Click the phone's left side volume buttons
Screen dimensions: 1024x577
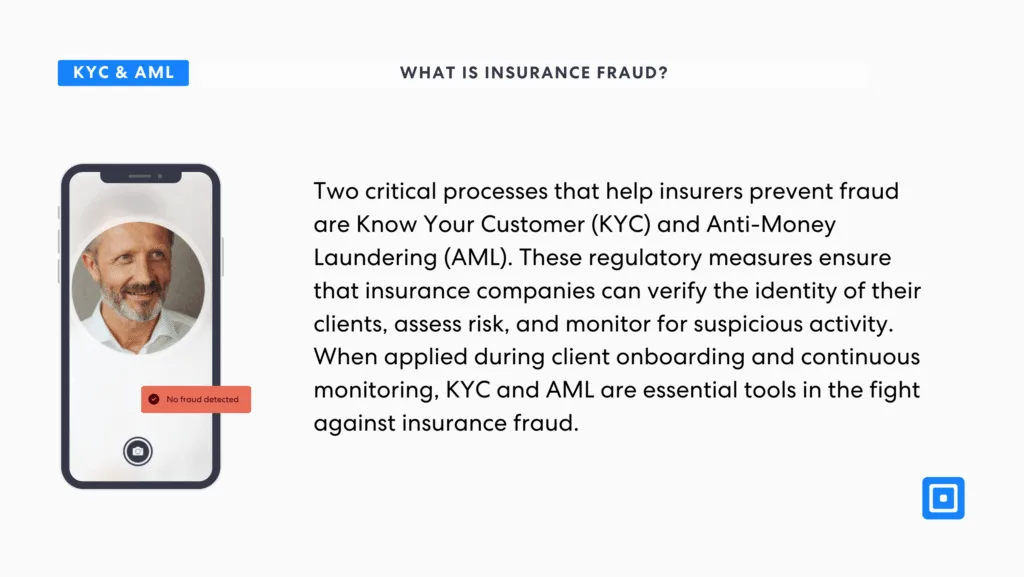(x=59, y=257)
